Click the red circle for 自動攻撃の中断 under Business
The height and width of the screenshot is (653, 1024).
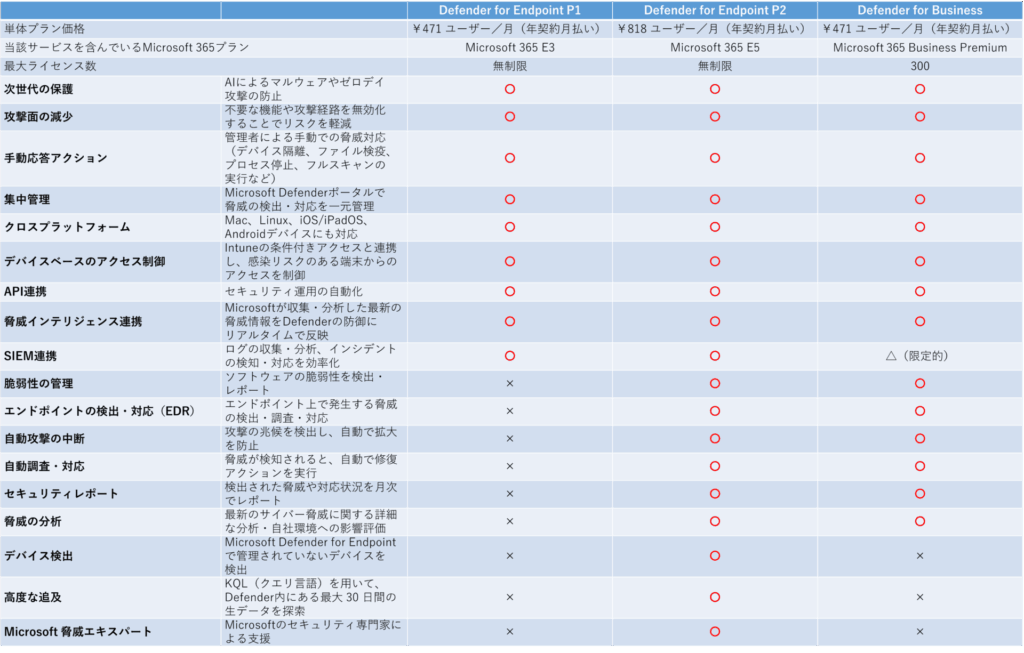click(920, 439)
